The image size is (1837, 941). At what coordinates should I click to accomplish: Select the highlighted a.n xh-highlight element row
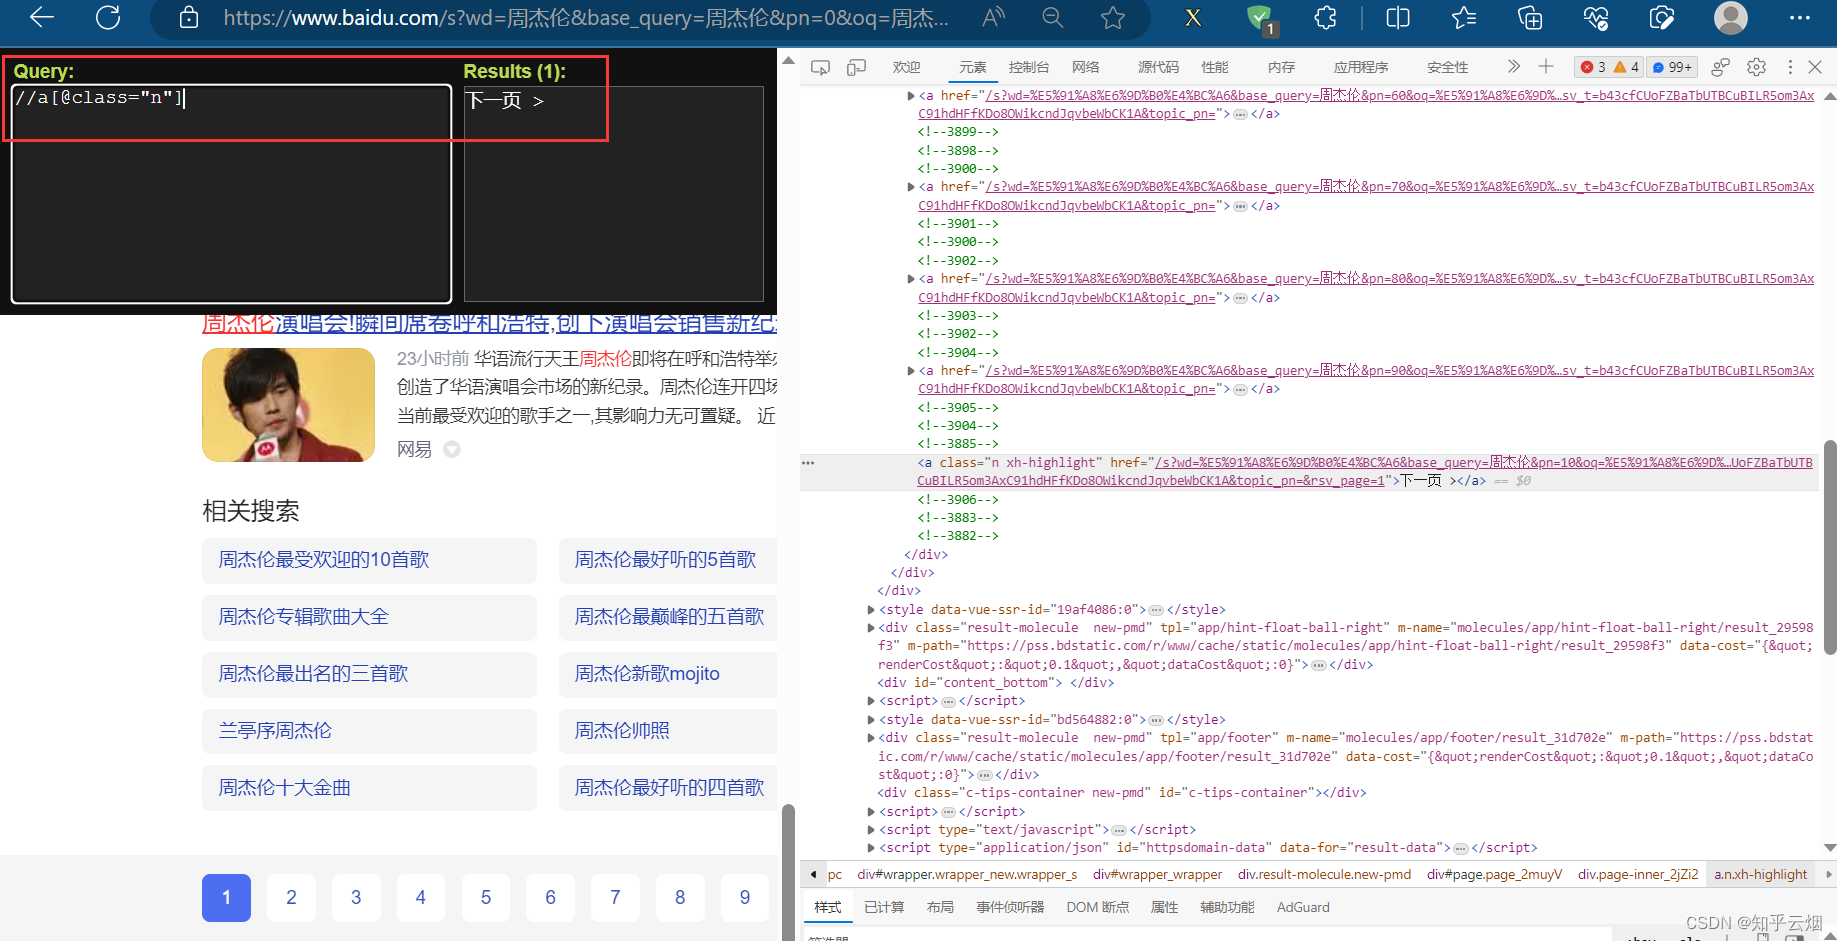point(1309,472)
